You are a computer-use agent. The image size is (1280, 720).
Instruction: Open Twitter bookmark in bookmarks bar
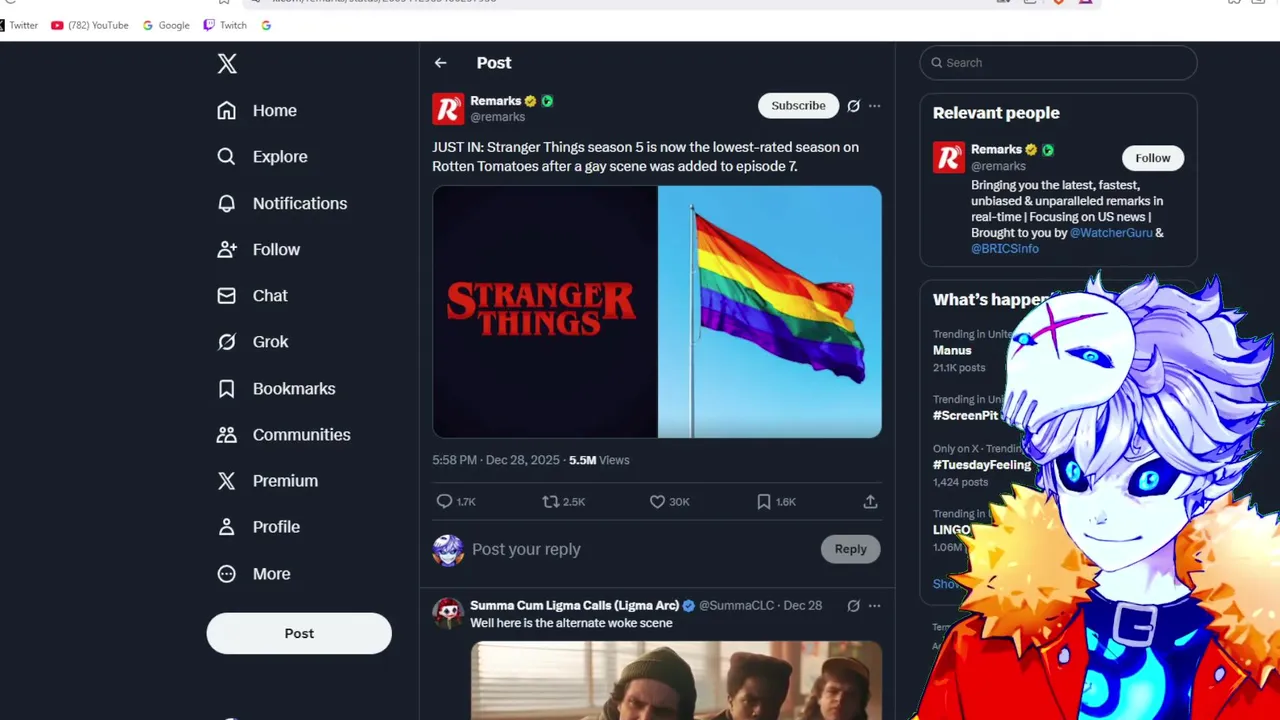point(18,25)
